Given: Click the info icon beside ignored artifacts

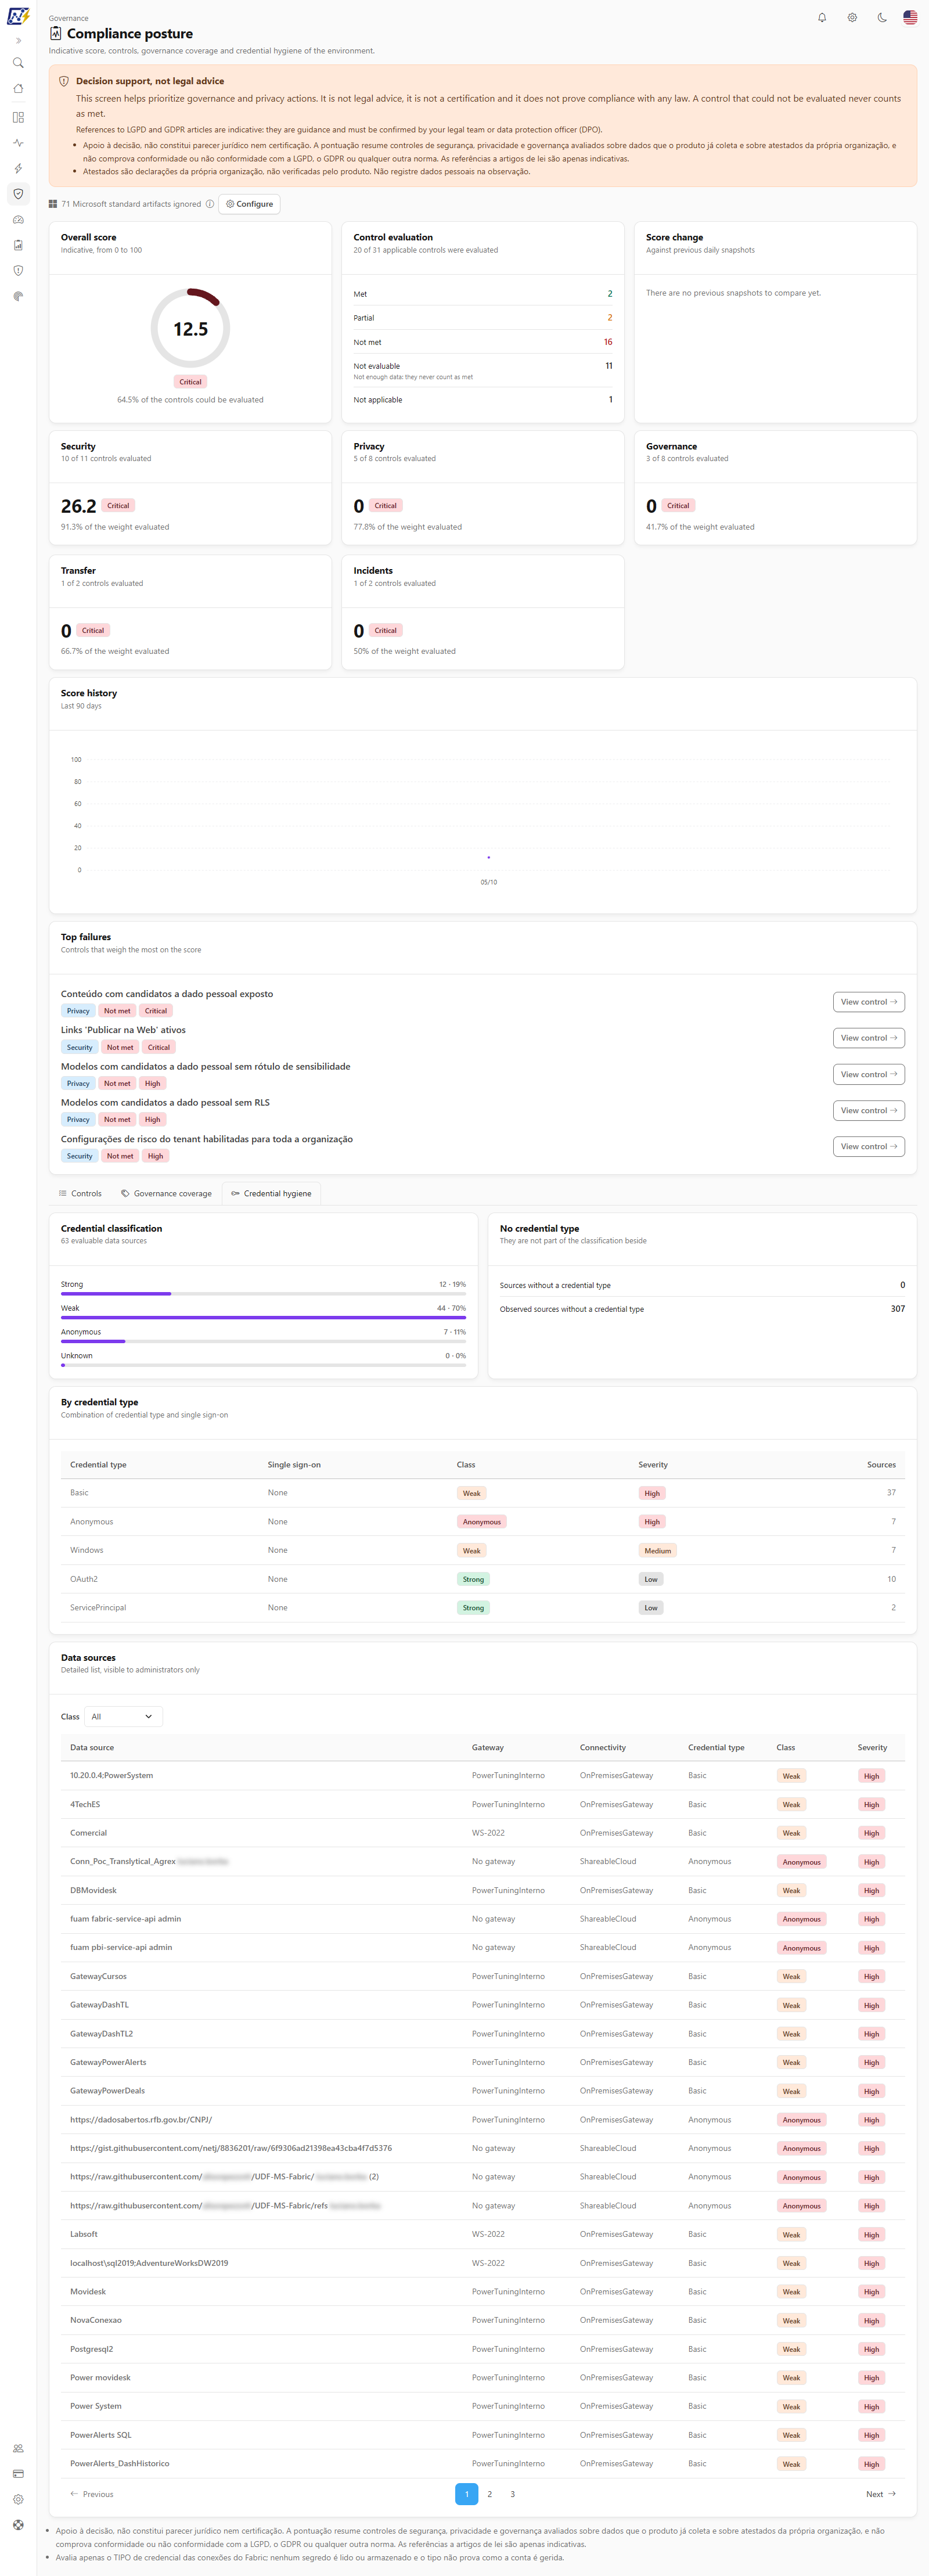Looking at the screenshot, I should click(x=210, y=204).
